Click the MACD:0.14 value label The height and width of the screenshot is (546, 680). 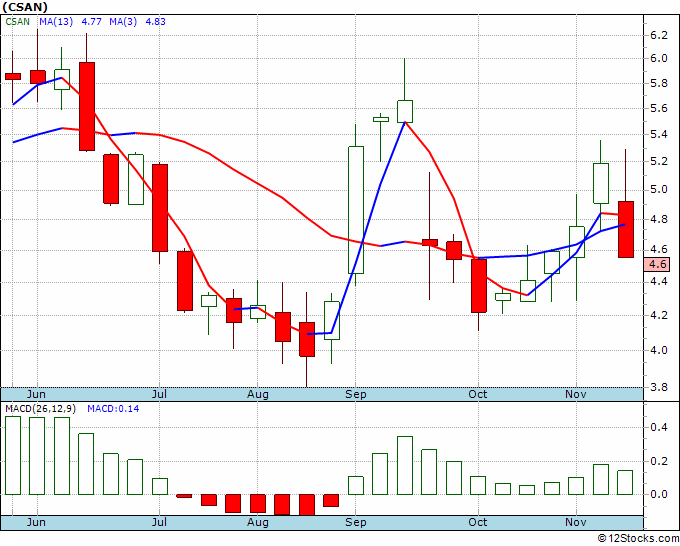tap(113, 409)
